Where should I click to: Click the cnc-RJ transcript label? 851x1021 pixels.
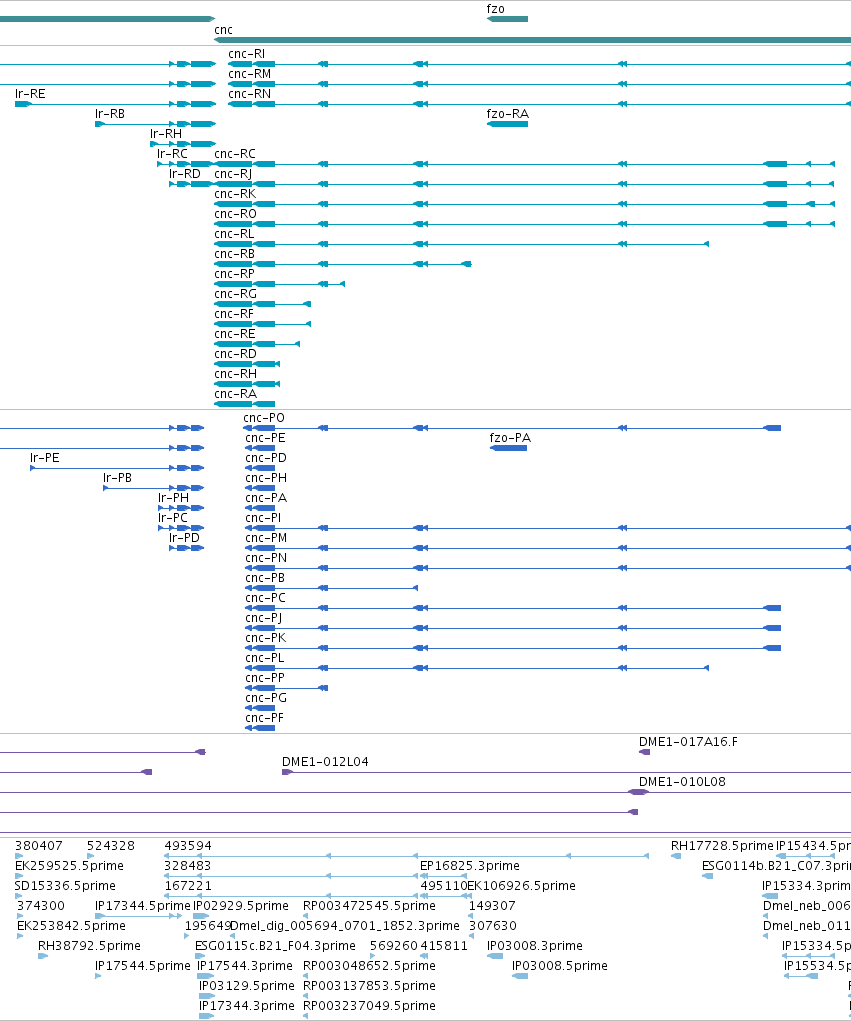click(x=233, y=174)
